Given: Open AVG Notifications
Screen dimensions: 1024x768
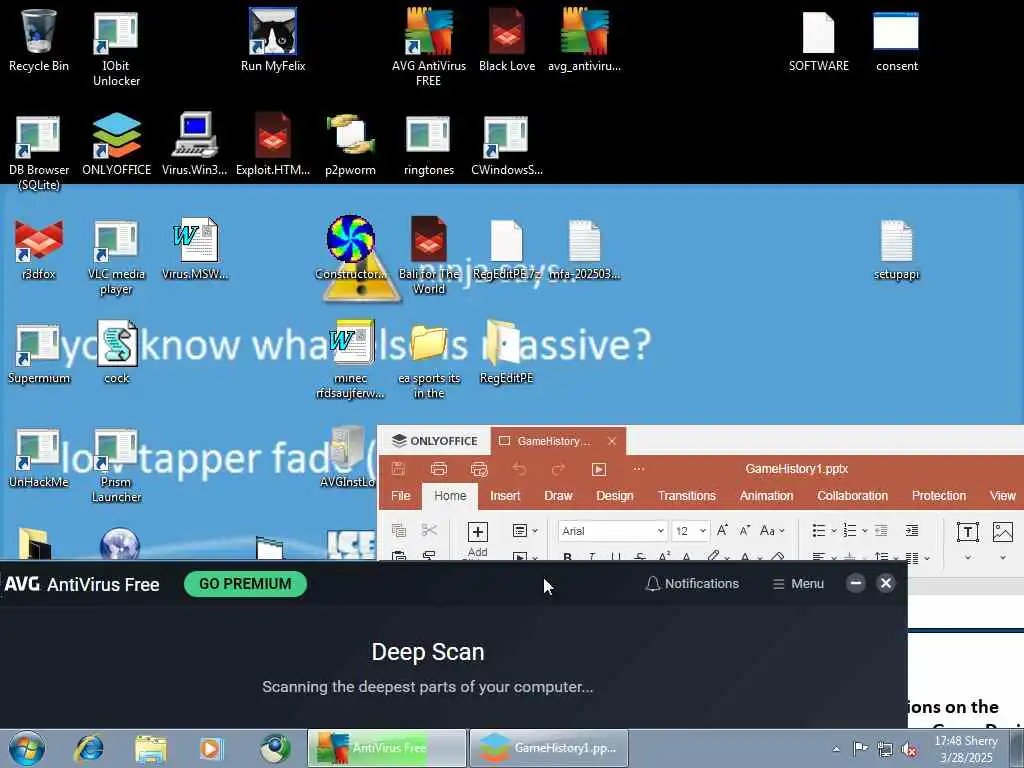Looking at the screenshot, I should (692, 584).
